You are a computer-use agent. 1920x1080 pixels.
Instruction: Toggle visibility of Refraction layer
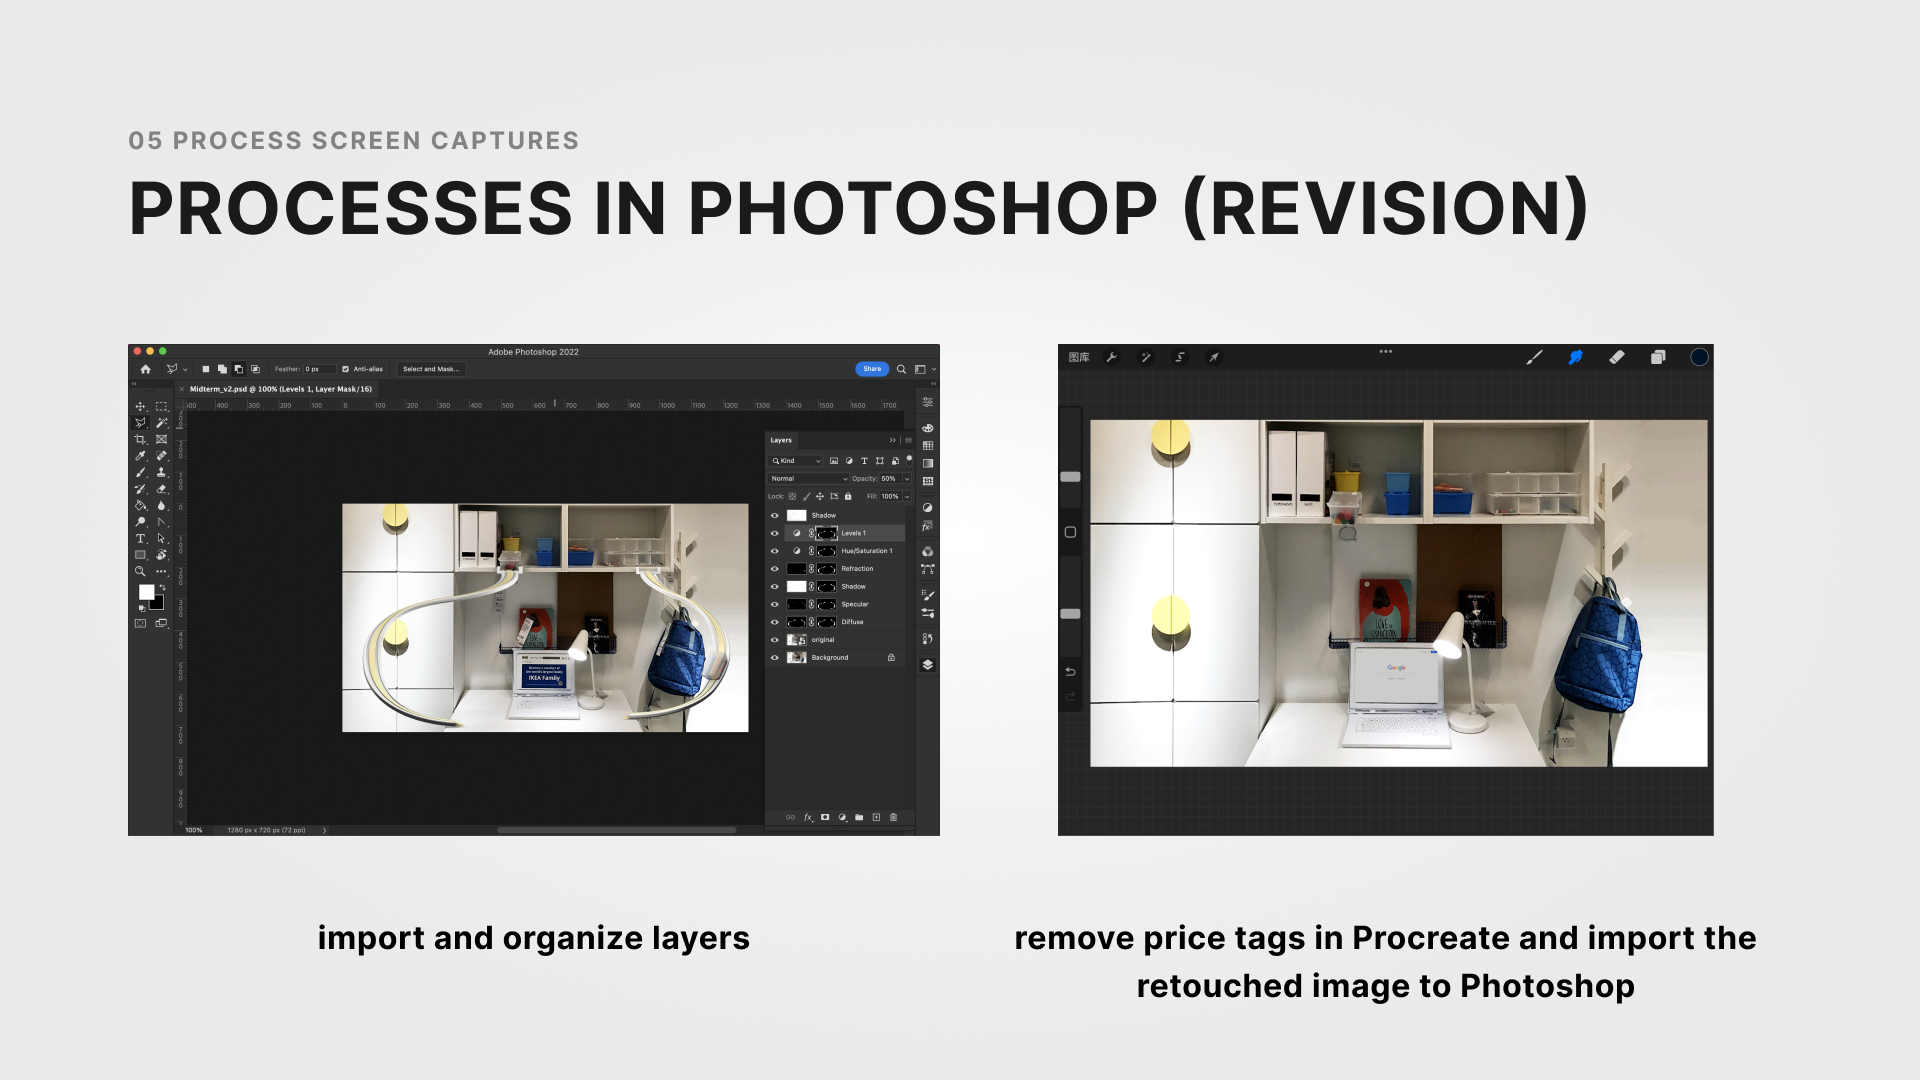[774, 568]
